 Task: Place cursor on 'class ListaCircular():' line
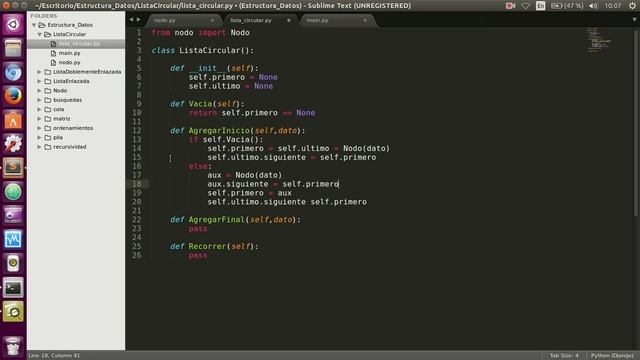202,51
